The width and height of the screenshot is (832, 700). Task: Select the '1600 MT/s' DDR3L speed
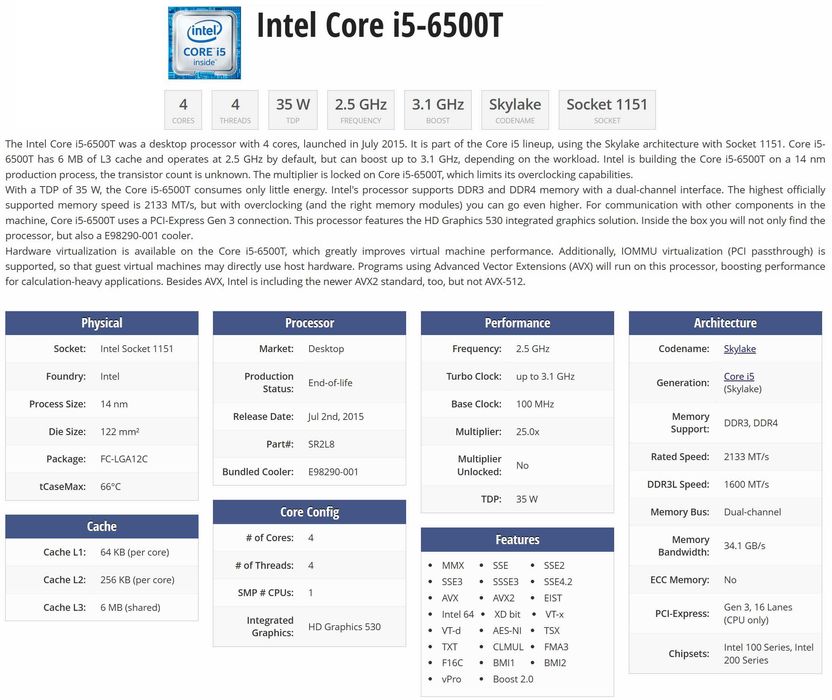(x=746, y=485)
